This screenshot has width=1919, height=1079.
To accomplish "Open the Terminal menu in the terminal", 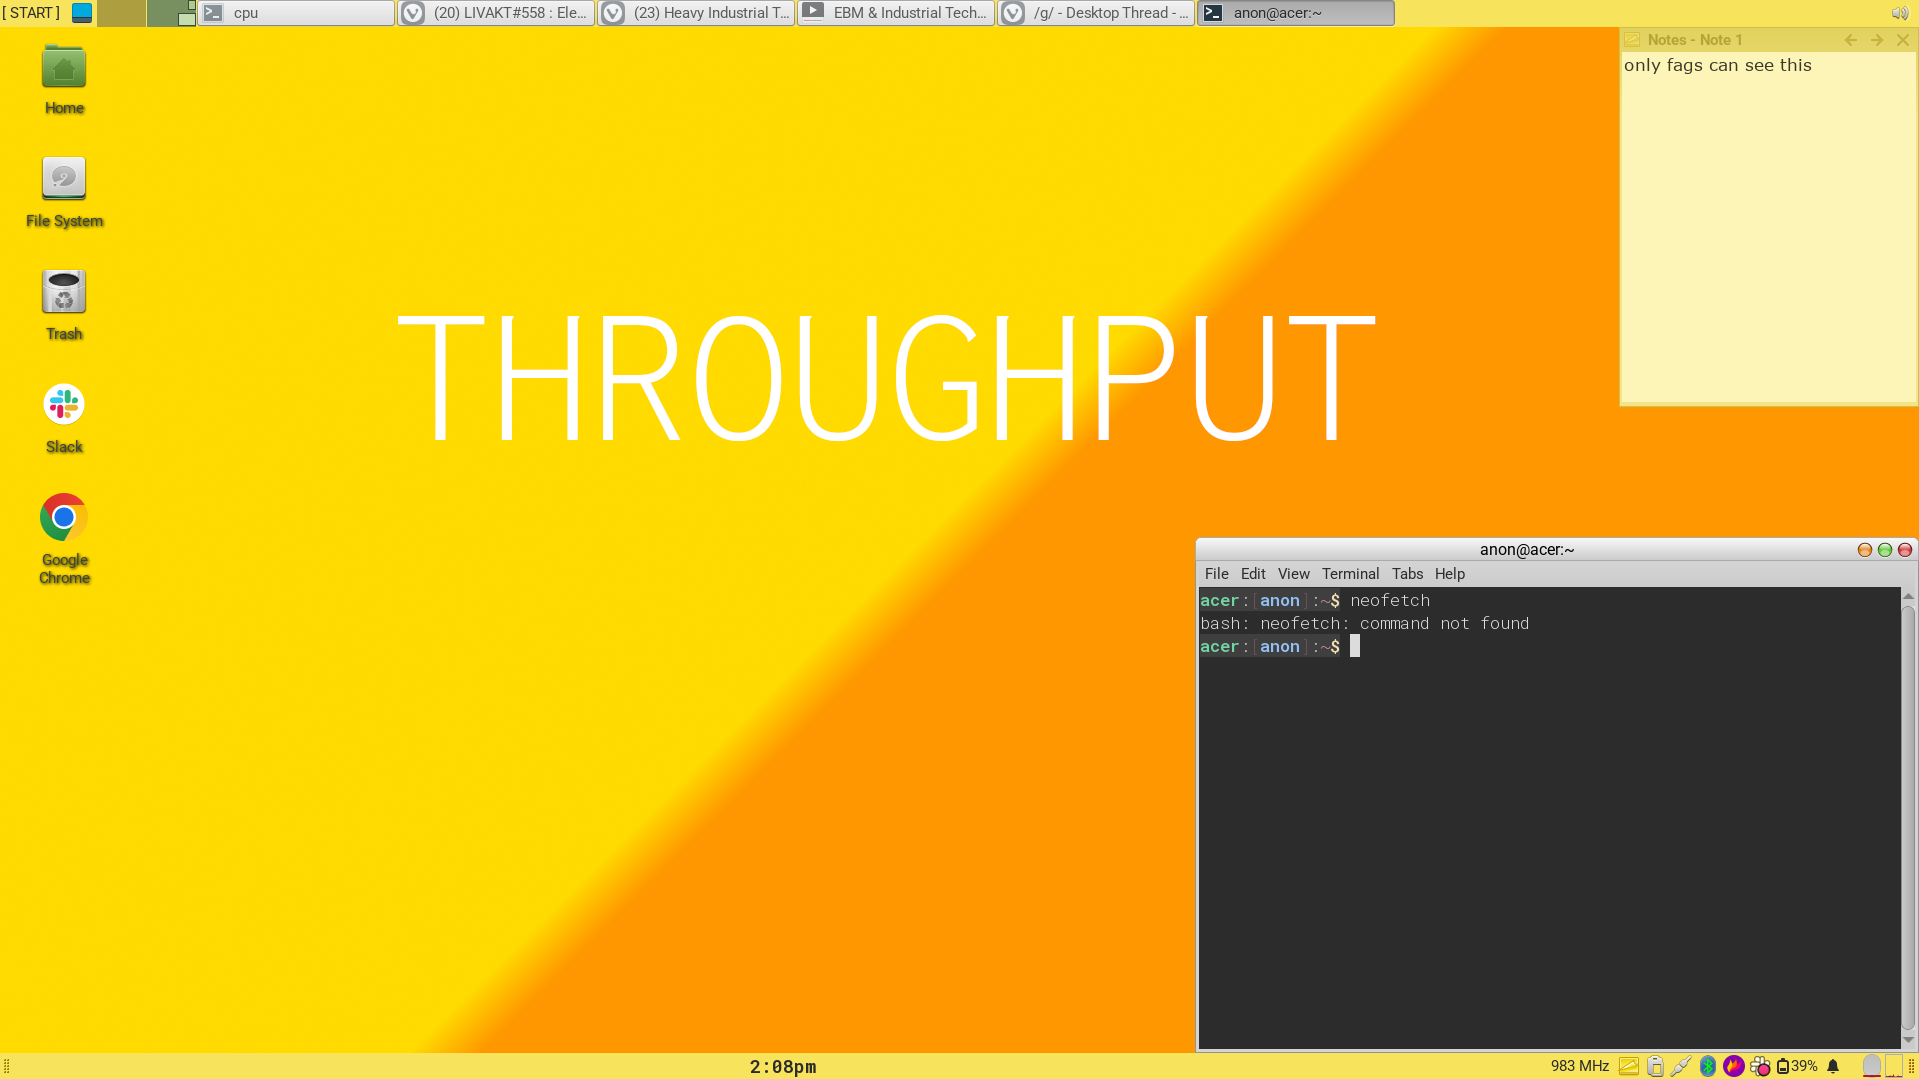I will (1351, 574).
